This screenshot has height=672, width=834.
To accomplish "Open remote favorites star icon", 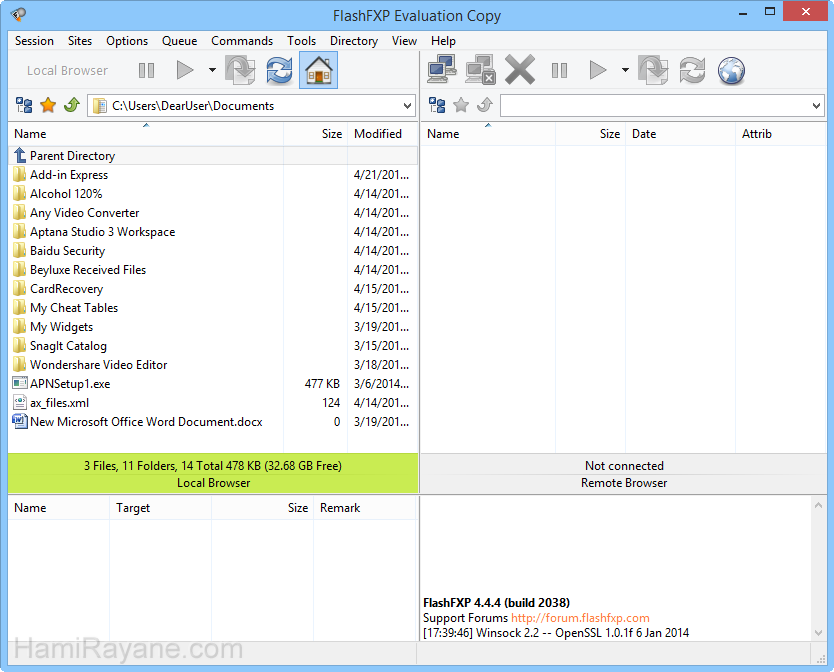I will [x=461, y=105].
